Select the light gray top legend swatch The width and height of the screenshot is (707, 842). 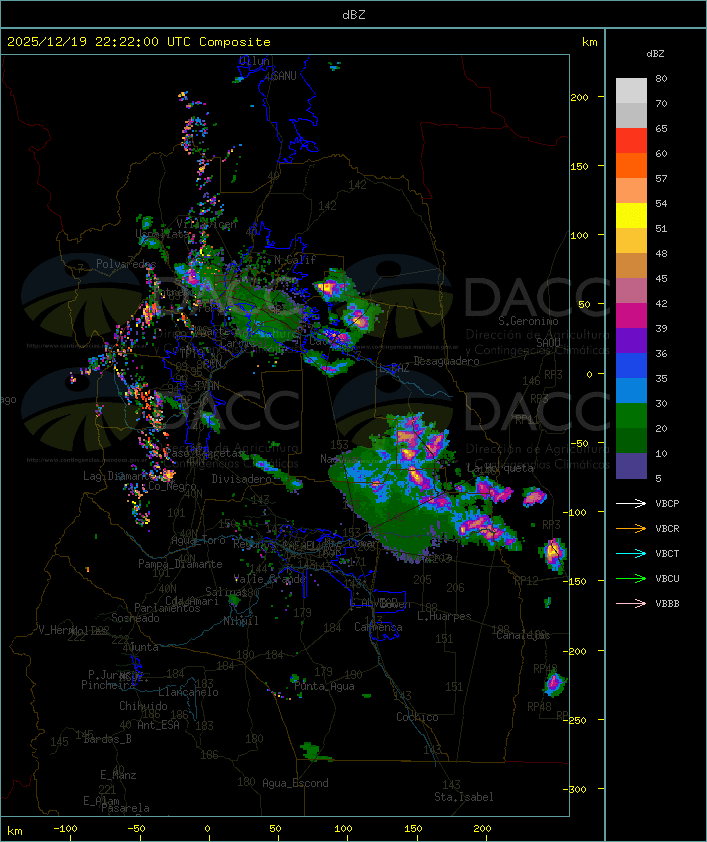point(631,90)
